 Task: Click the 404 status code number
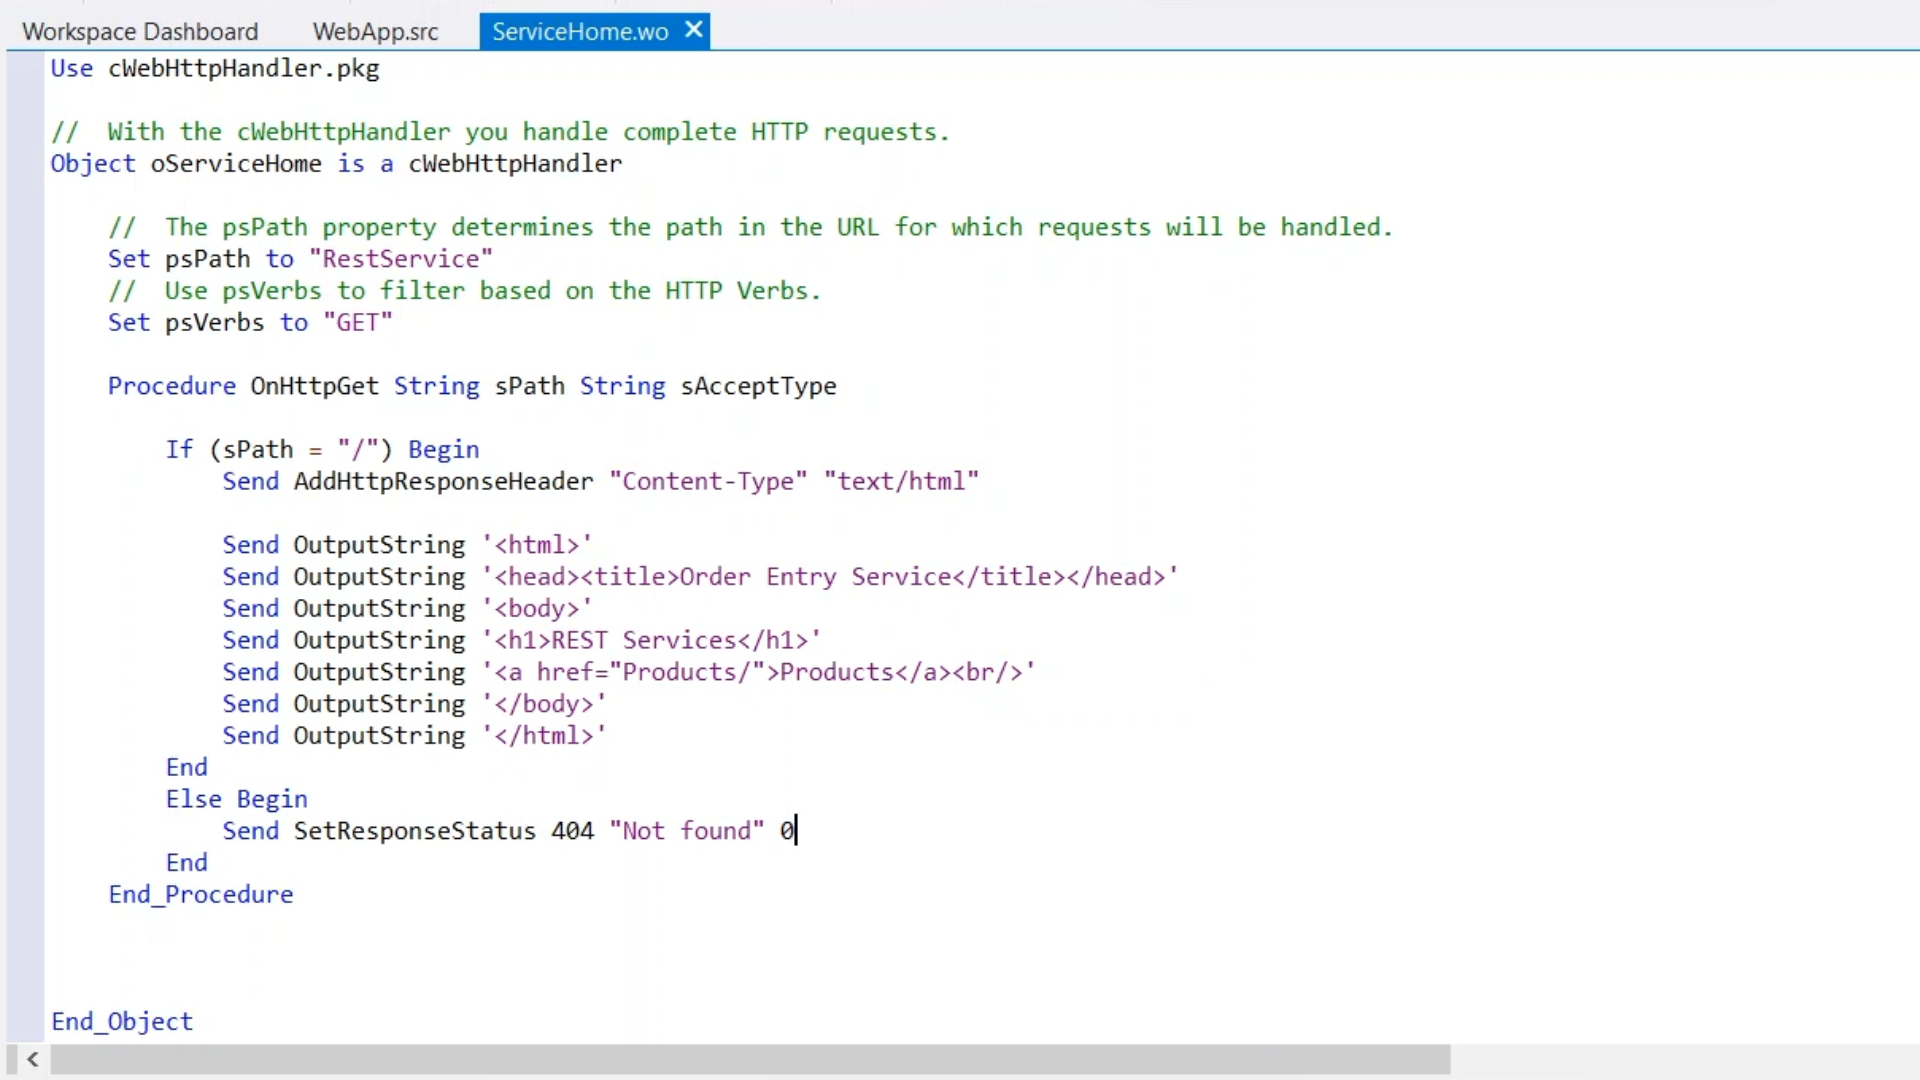pyautogui.click(x=572, y=831)
